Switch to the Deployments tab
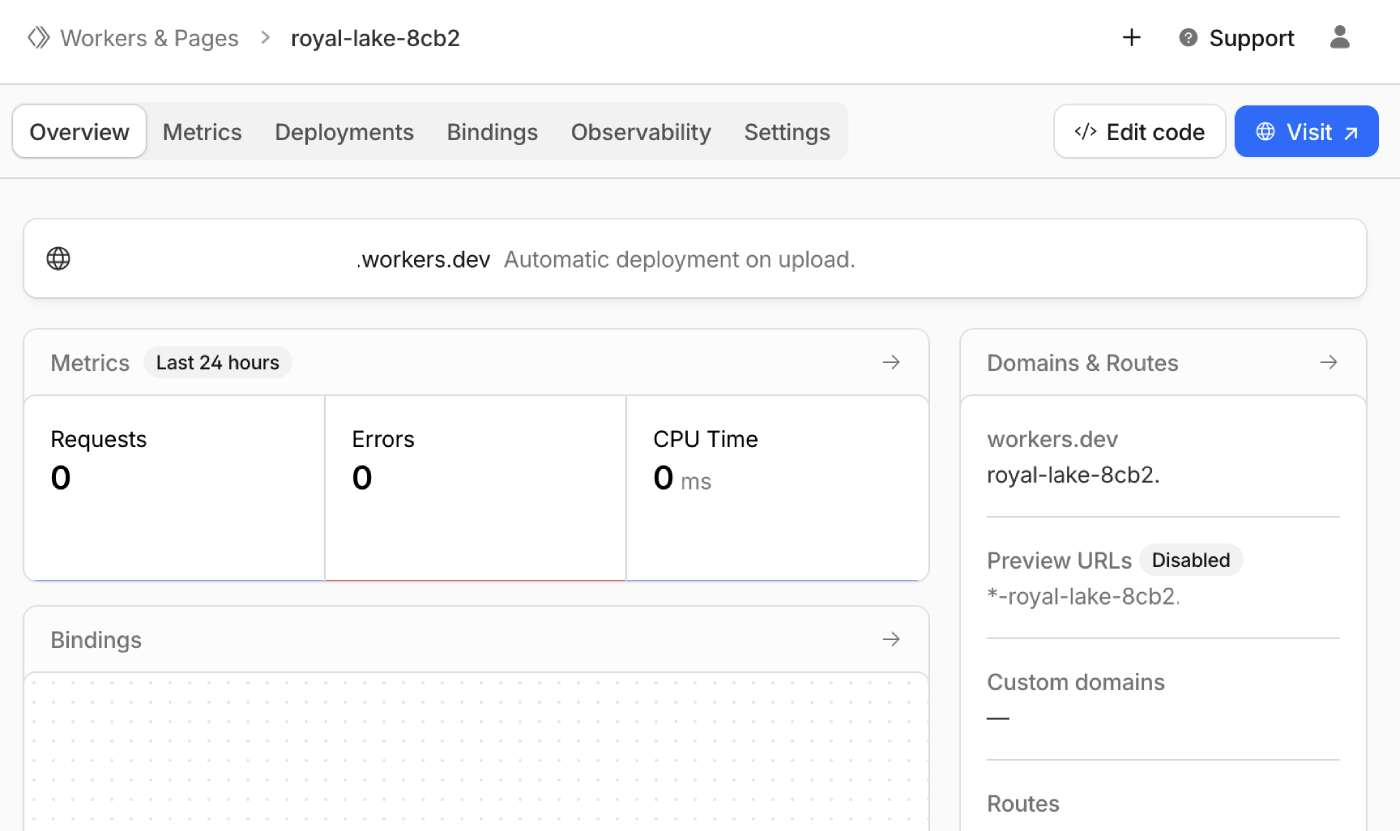The image size is (1400, 831). [x=344, y=131]
